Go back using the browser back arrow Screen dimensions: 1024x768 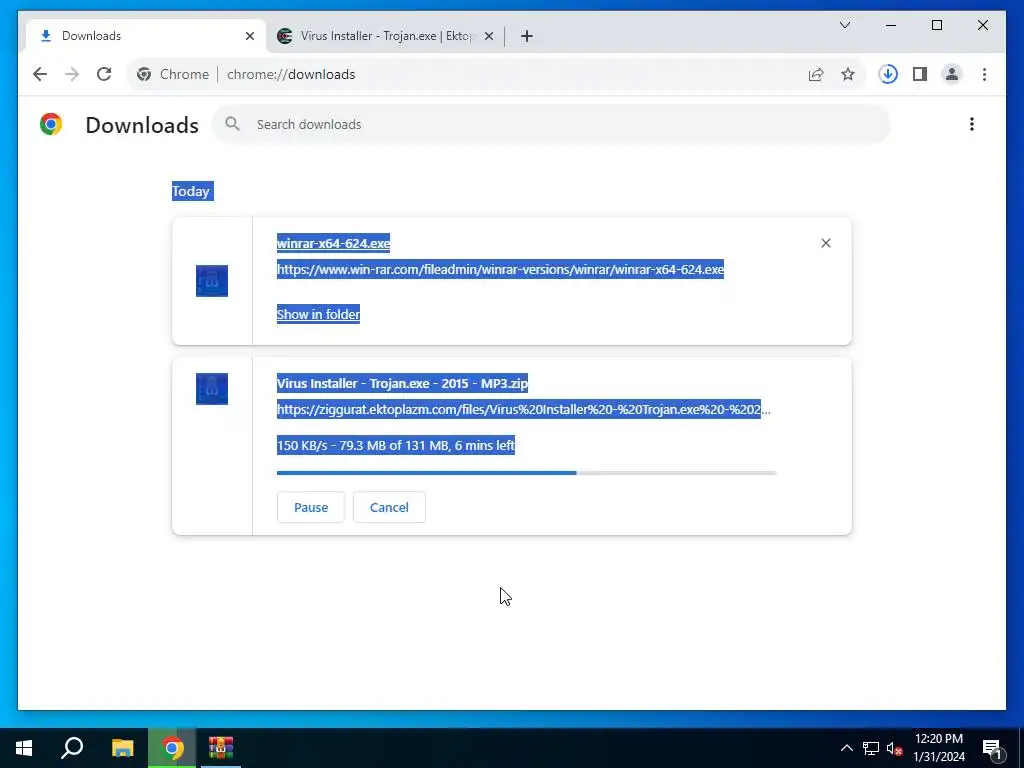tap(40, 74)
